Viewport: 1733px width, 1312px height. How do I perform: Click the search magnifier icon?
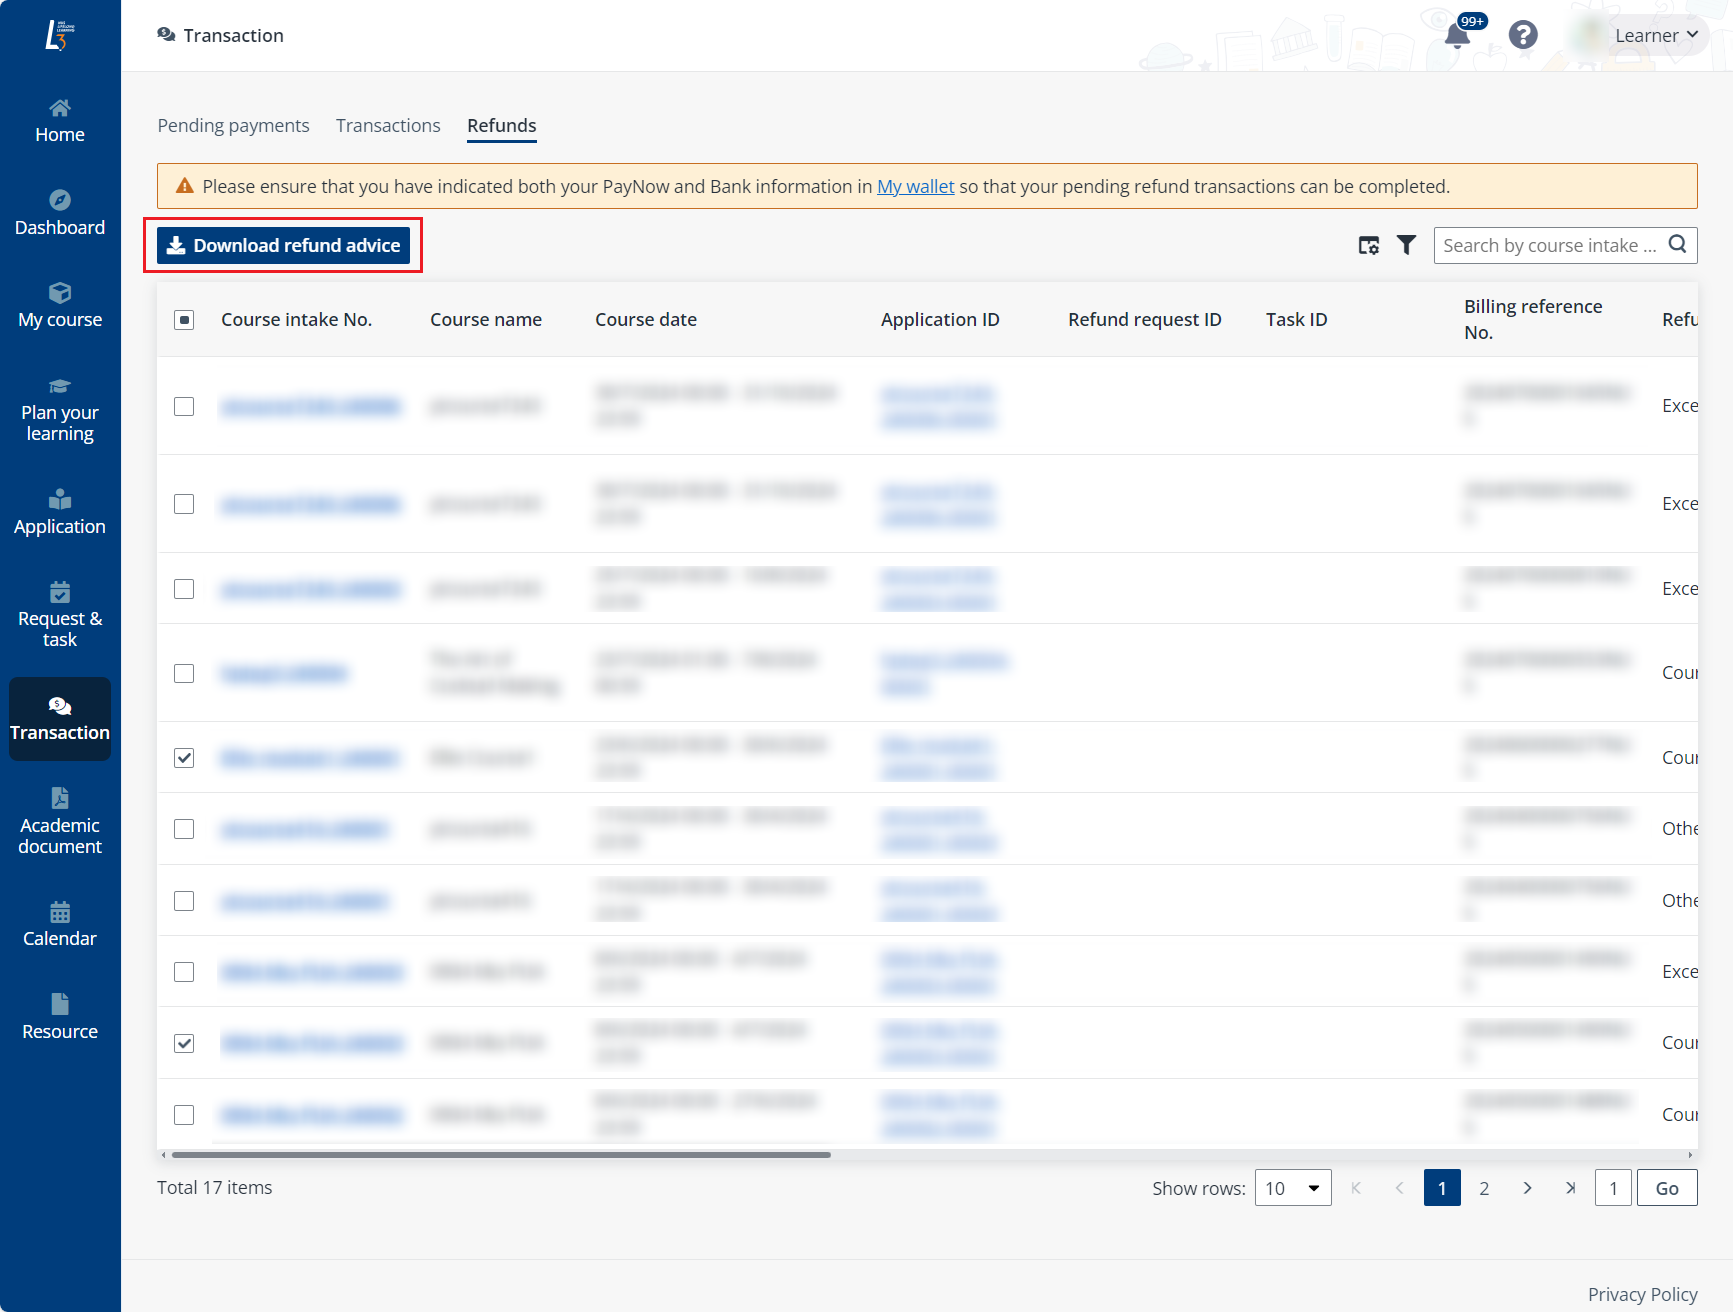(1677, 244)
